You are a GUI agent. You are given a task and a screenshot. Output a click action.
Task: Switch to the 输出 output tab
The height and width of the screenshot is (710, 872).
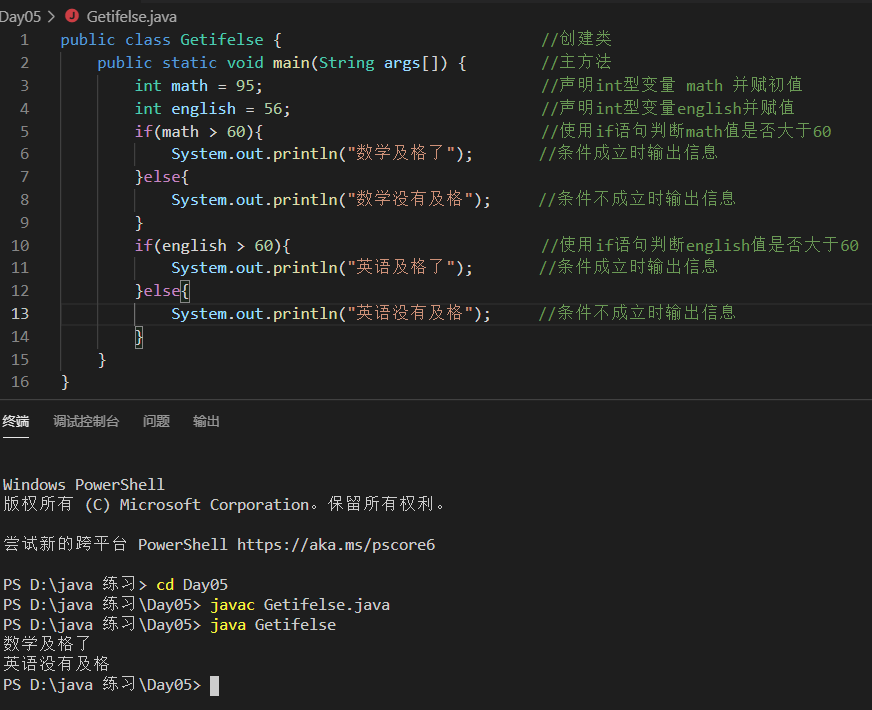pos(206,421)
